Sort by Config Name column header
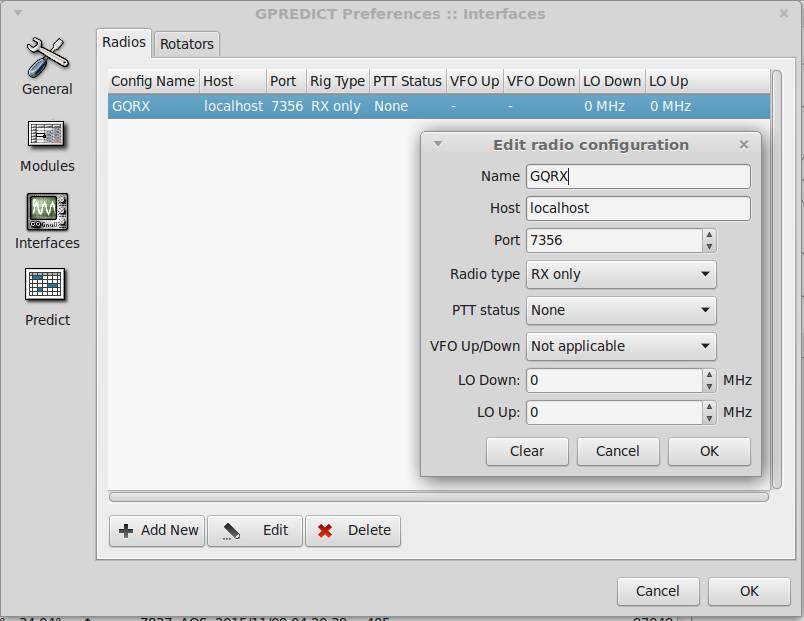This screenshot has width=804, height=621. (x=153, y=81)
